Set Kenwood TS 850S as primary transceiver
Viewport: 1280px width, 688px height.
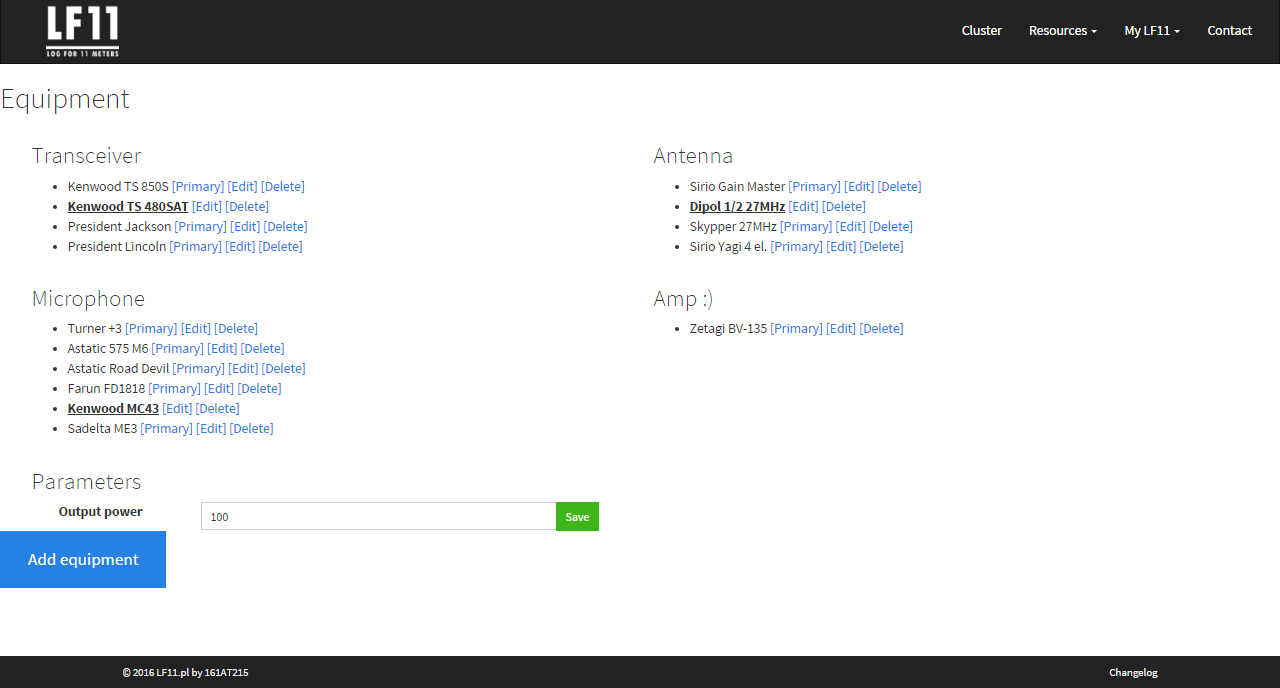pos(198,187)
